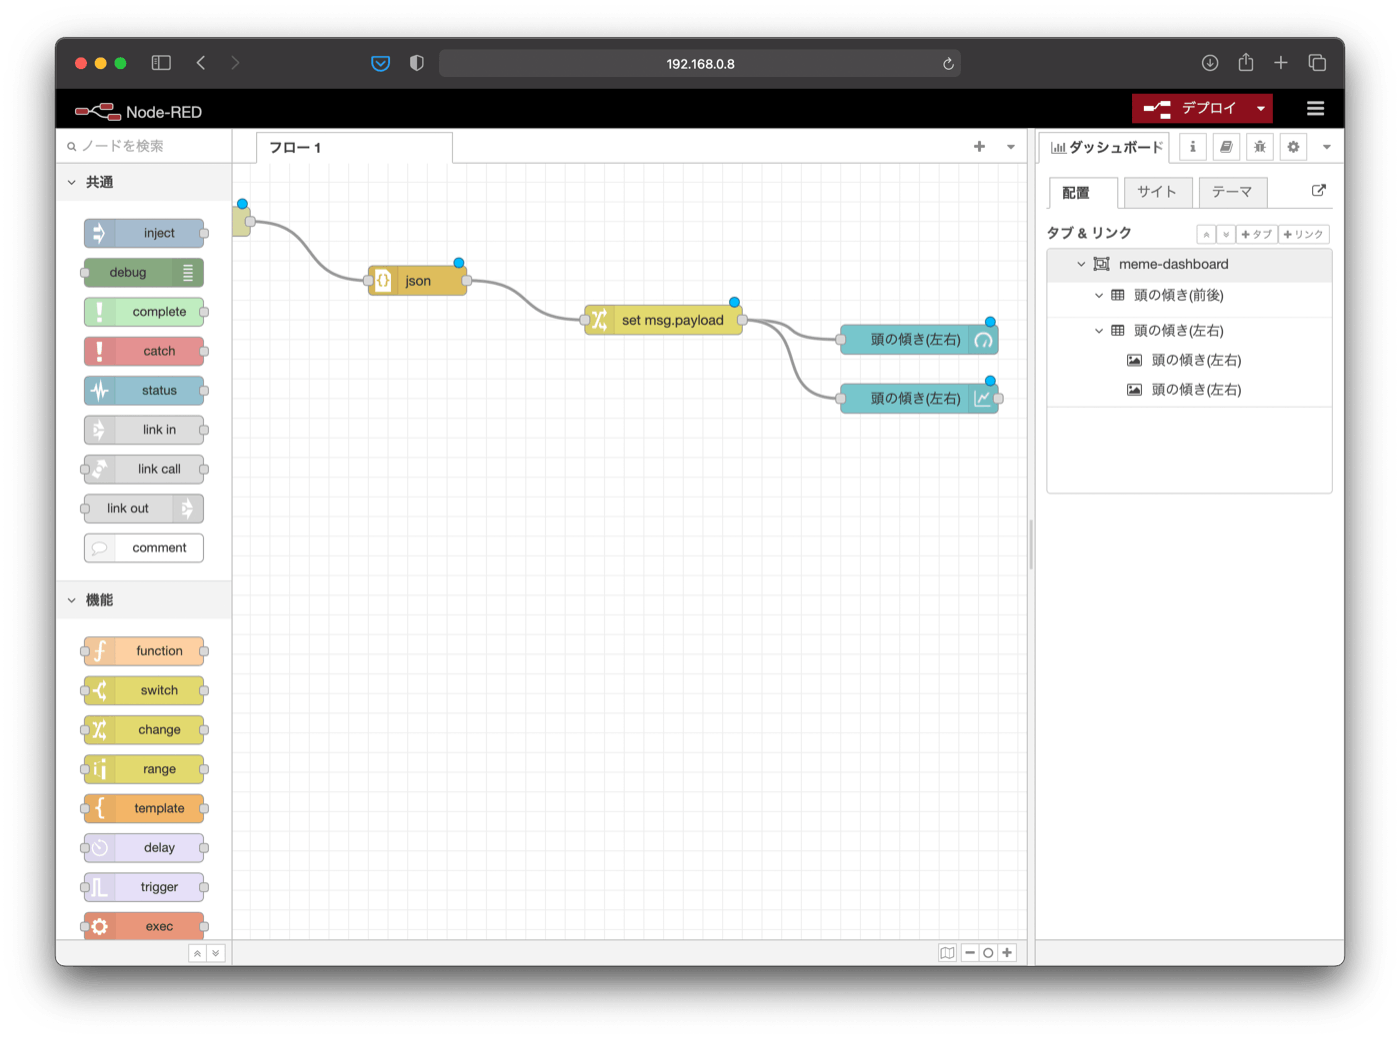Open the help book sidebar tab

pos(1226,147)
